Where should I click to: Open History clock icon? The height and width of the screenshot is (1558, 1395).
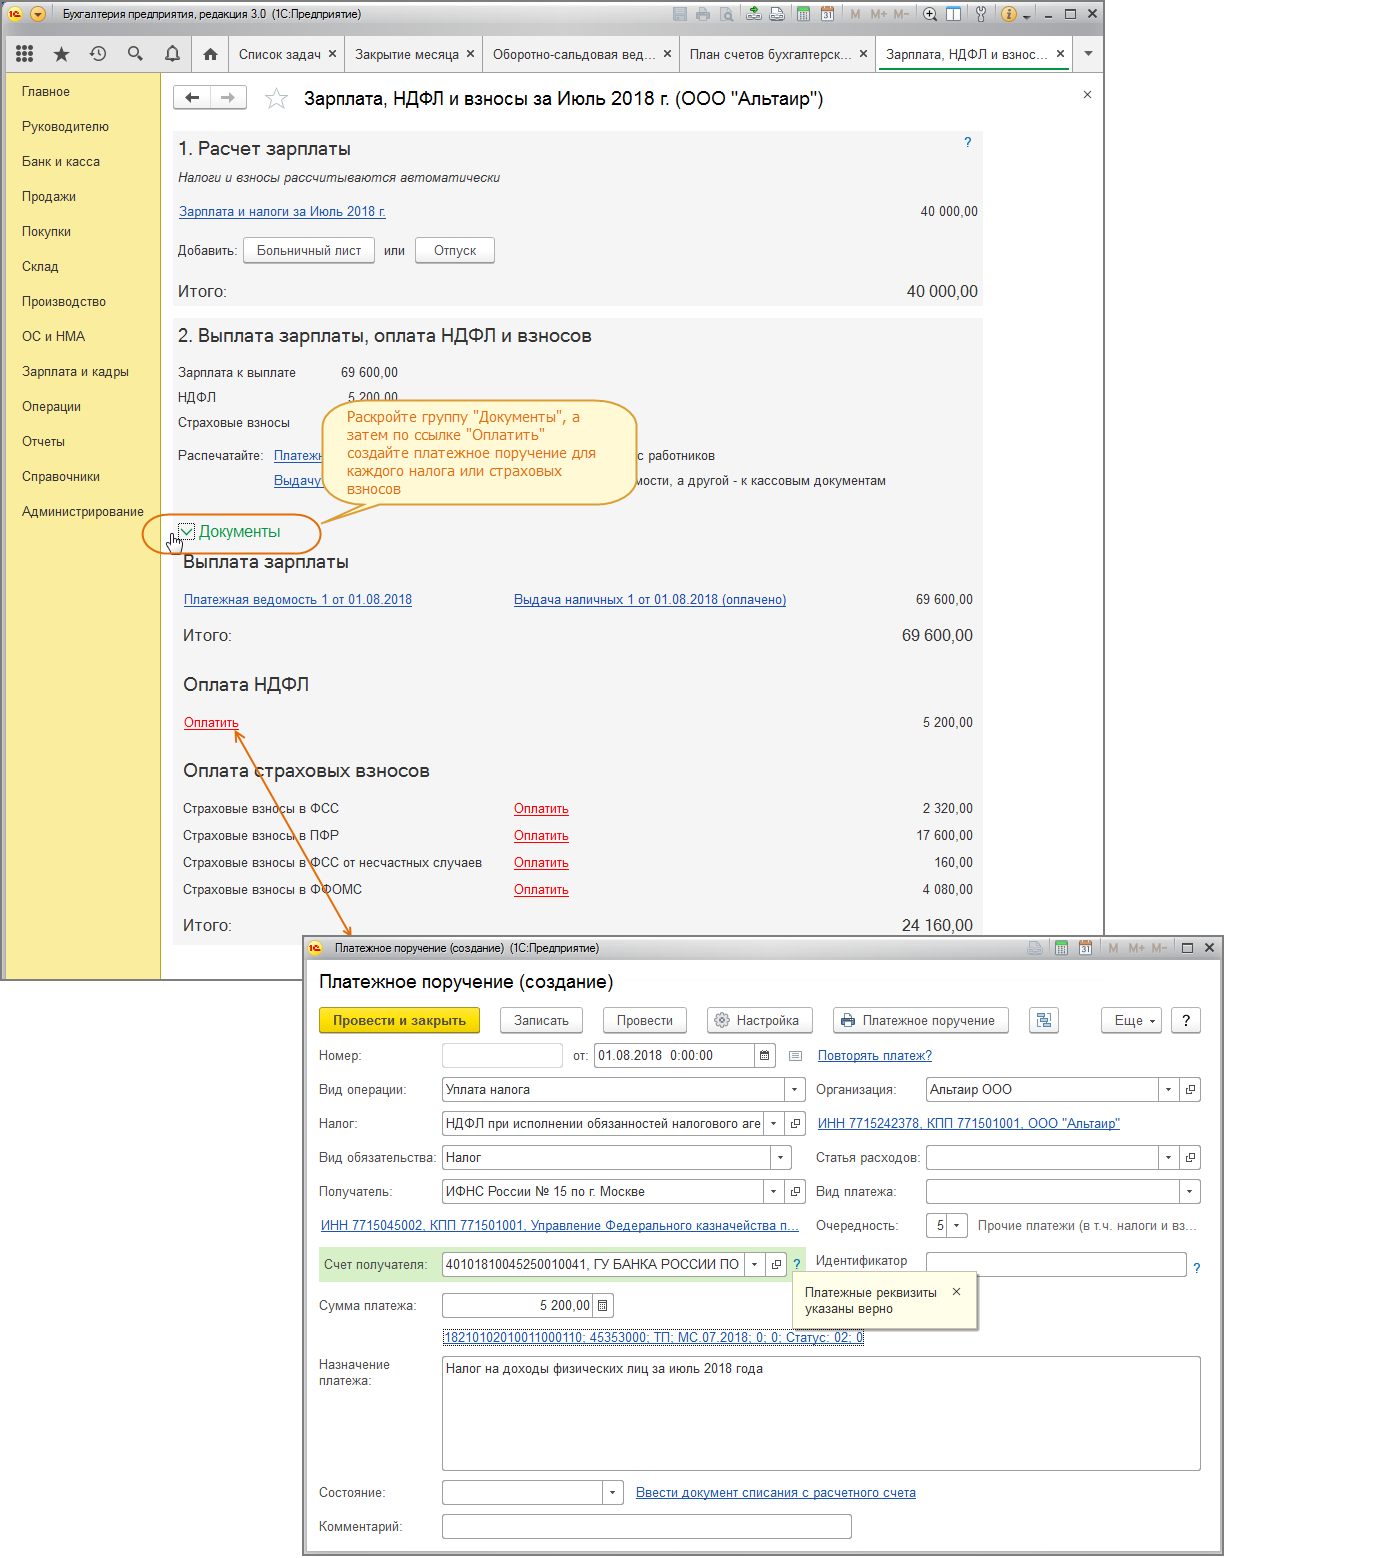coord(98,54)
